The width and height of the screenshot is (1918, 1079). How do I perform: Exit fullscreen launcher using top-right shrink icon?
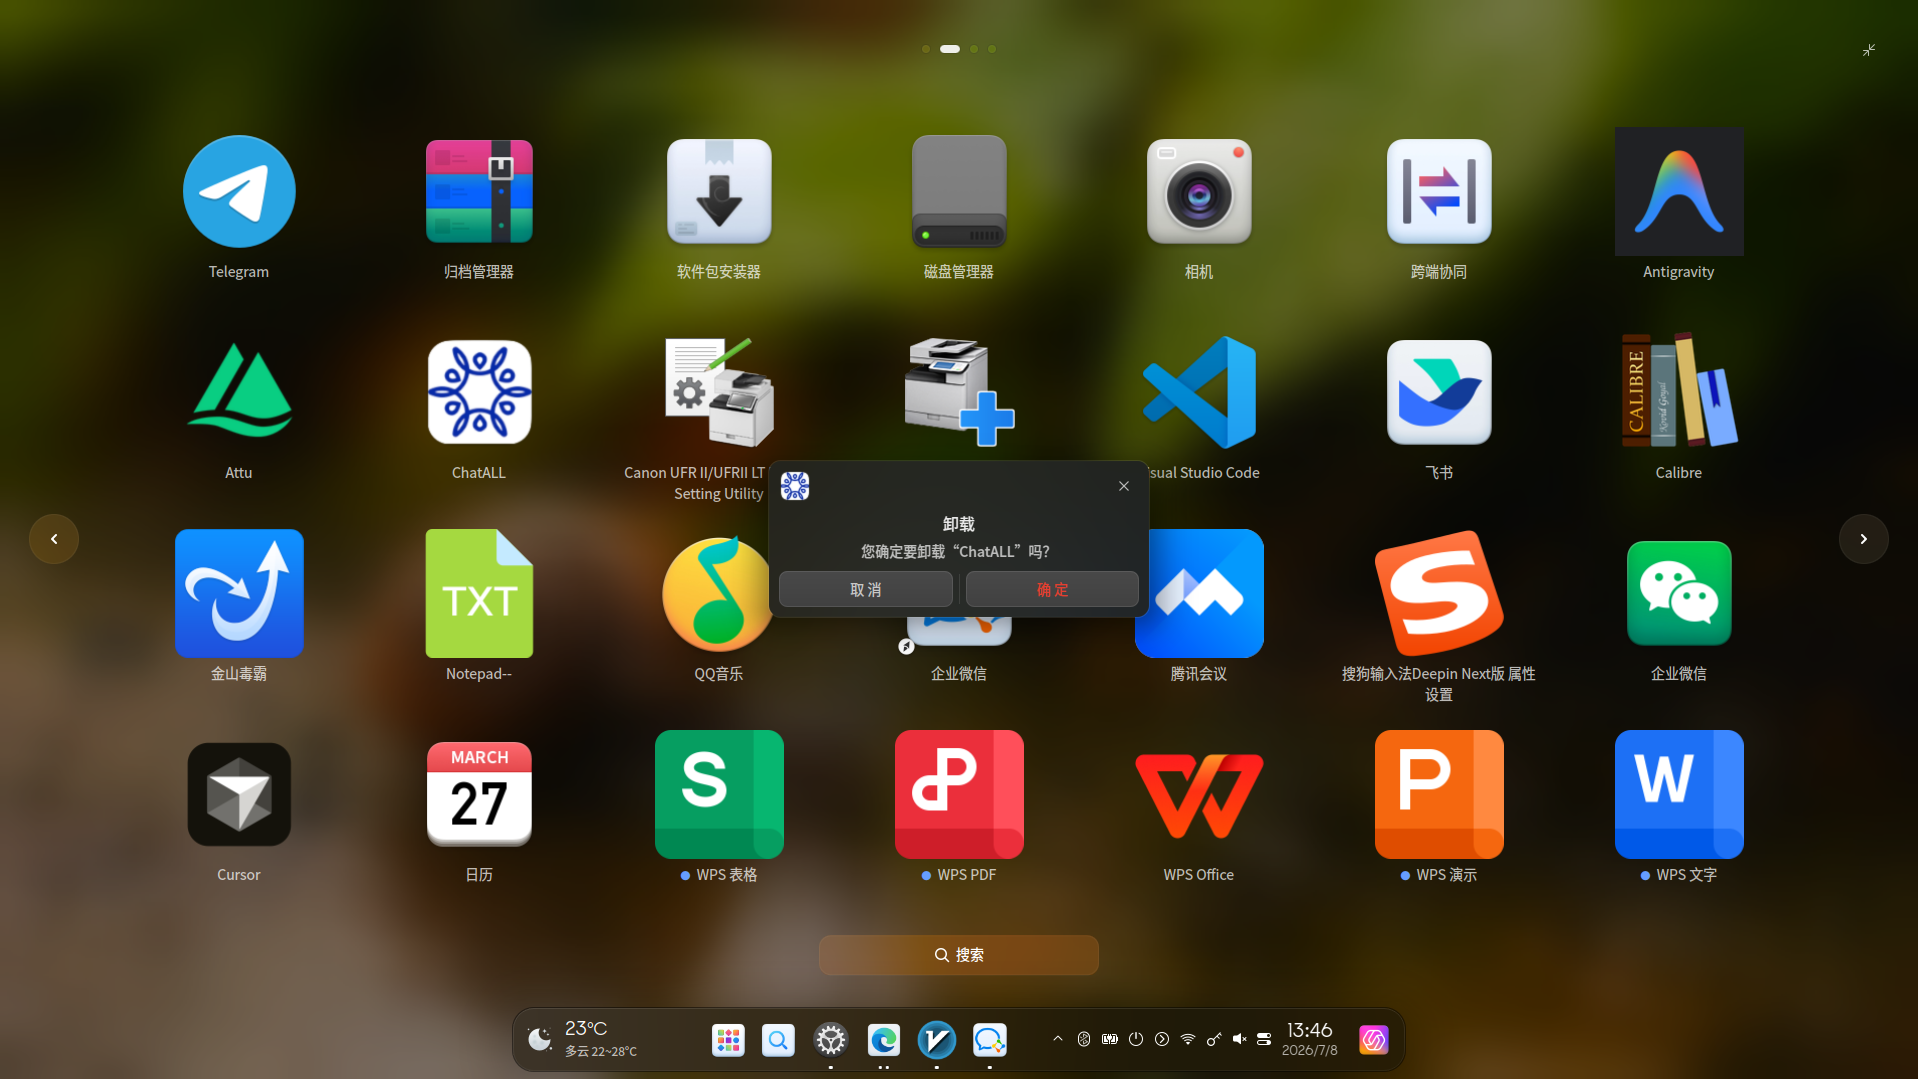(1869, 50)
